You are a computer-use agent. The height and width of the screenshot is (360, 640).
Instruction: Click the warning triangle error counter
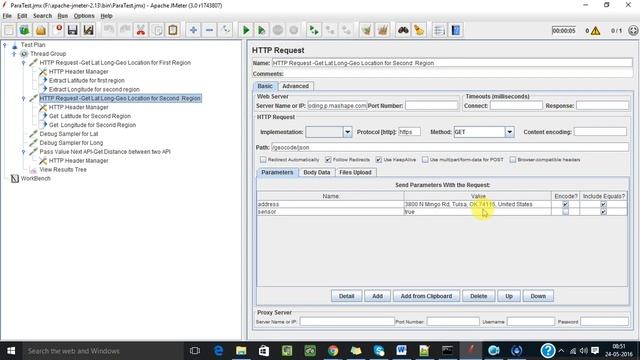(596, 31)
